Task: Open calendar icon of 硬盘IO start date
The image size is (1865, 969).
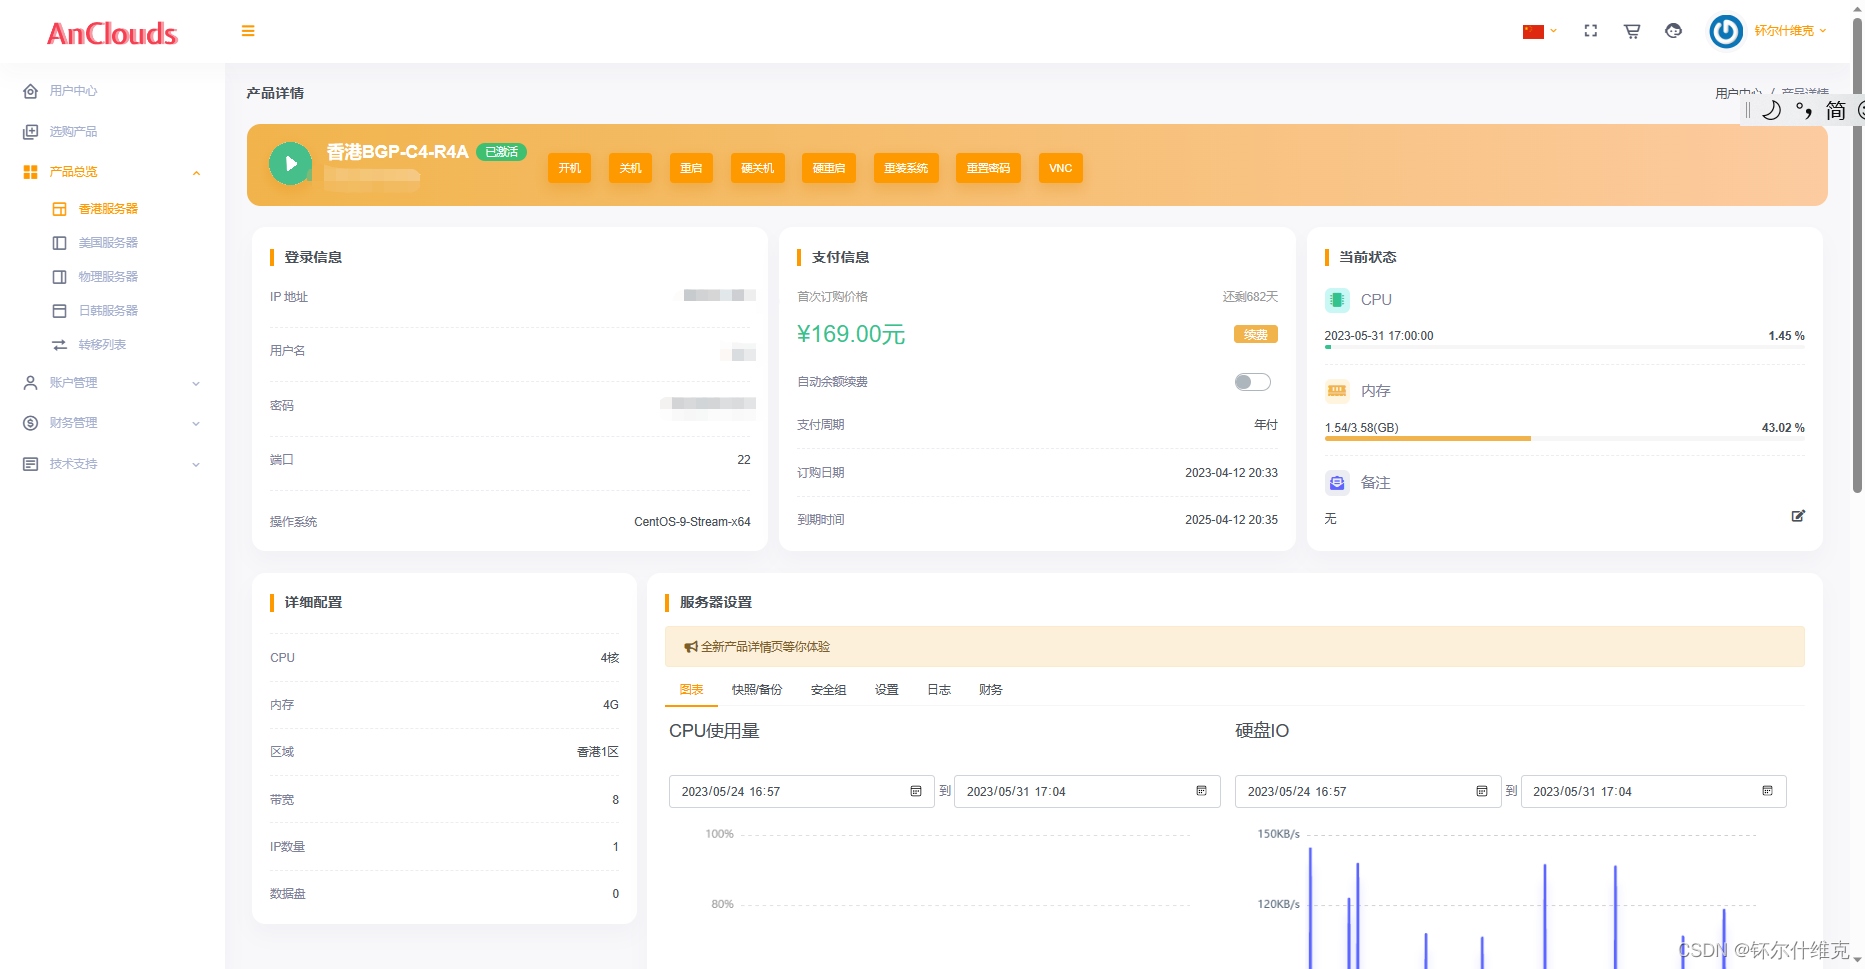Action: 1482,791
